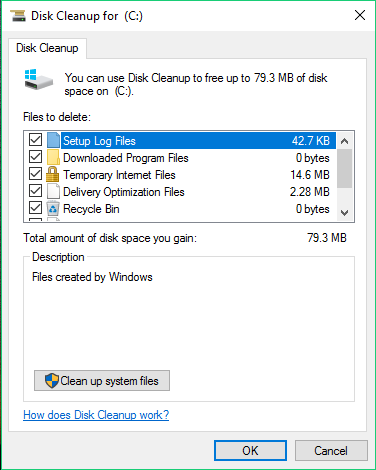
Task: Click the scroll up arrow of file list
Action: pyautogui.click(x=344, y=141)
